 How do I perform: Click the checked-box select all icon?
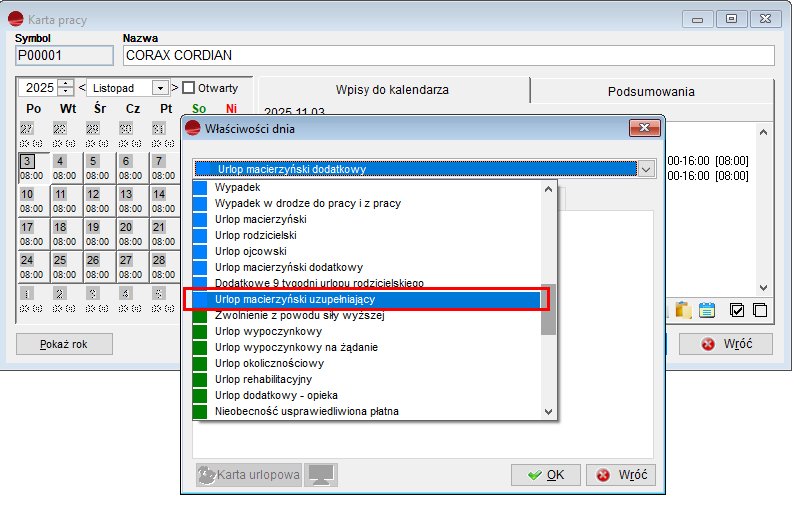[x=738, y=310]
